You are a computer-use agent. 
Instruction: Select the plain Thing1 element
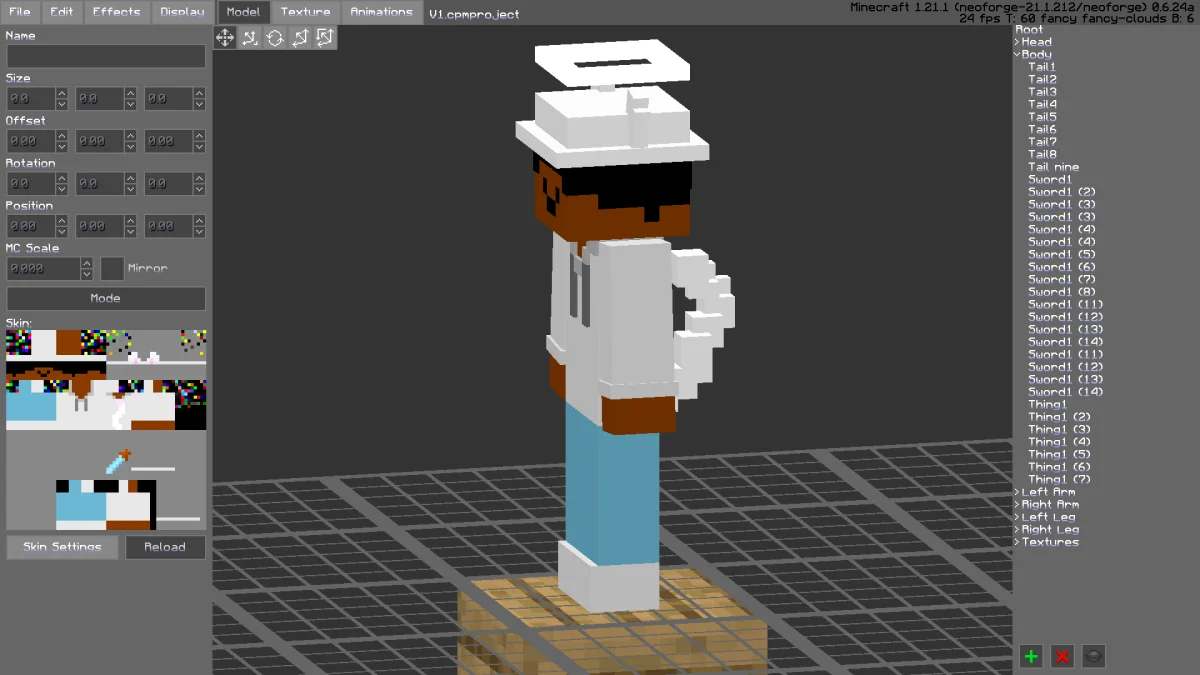click(x=1048, y=405)
